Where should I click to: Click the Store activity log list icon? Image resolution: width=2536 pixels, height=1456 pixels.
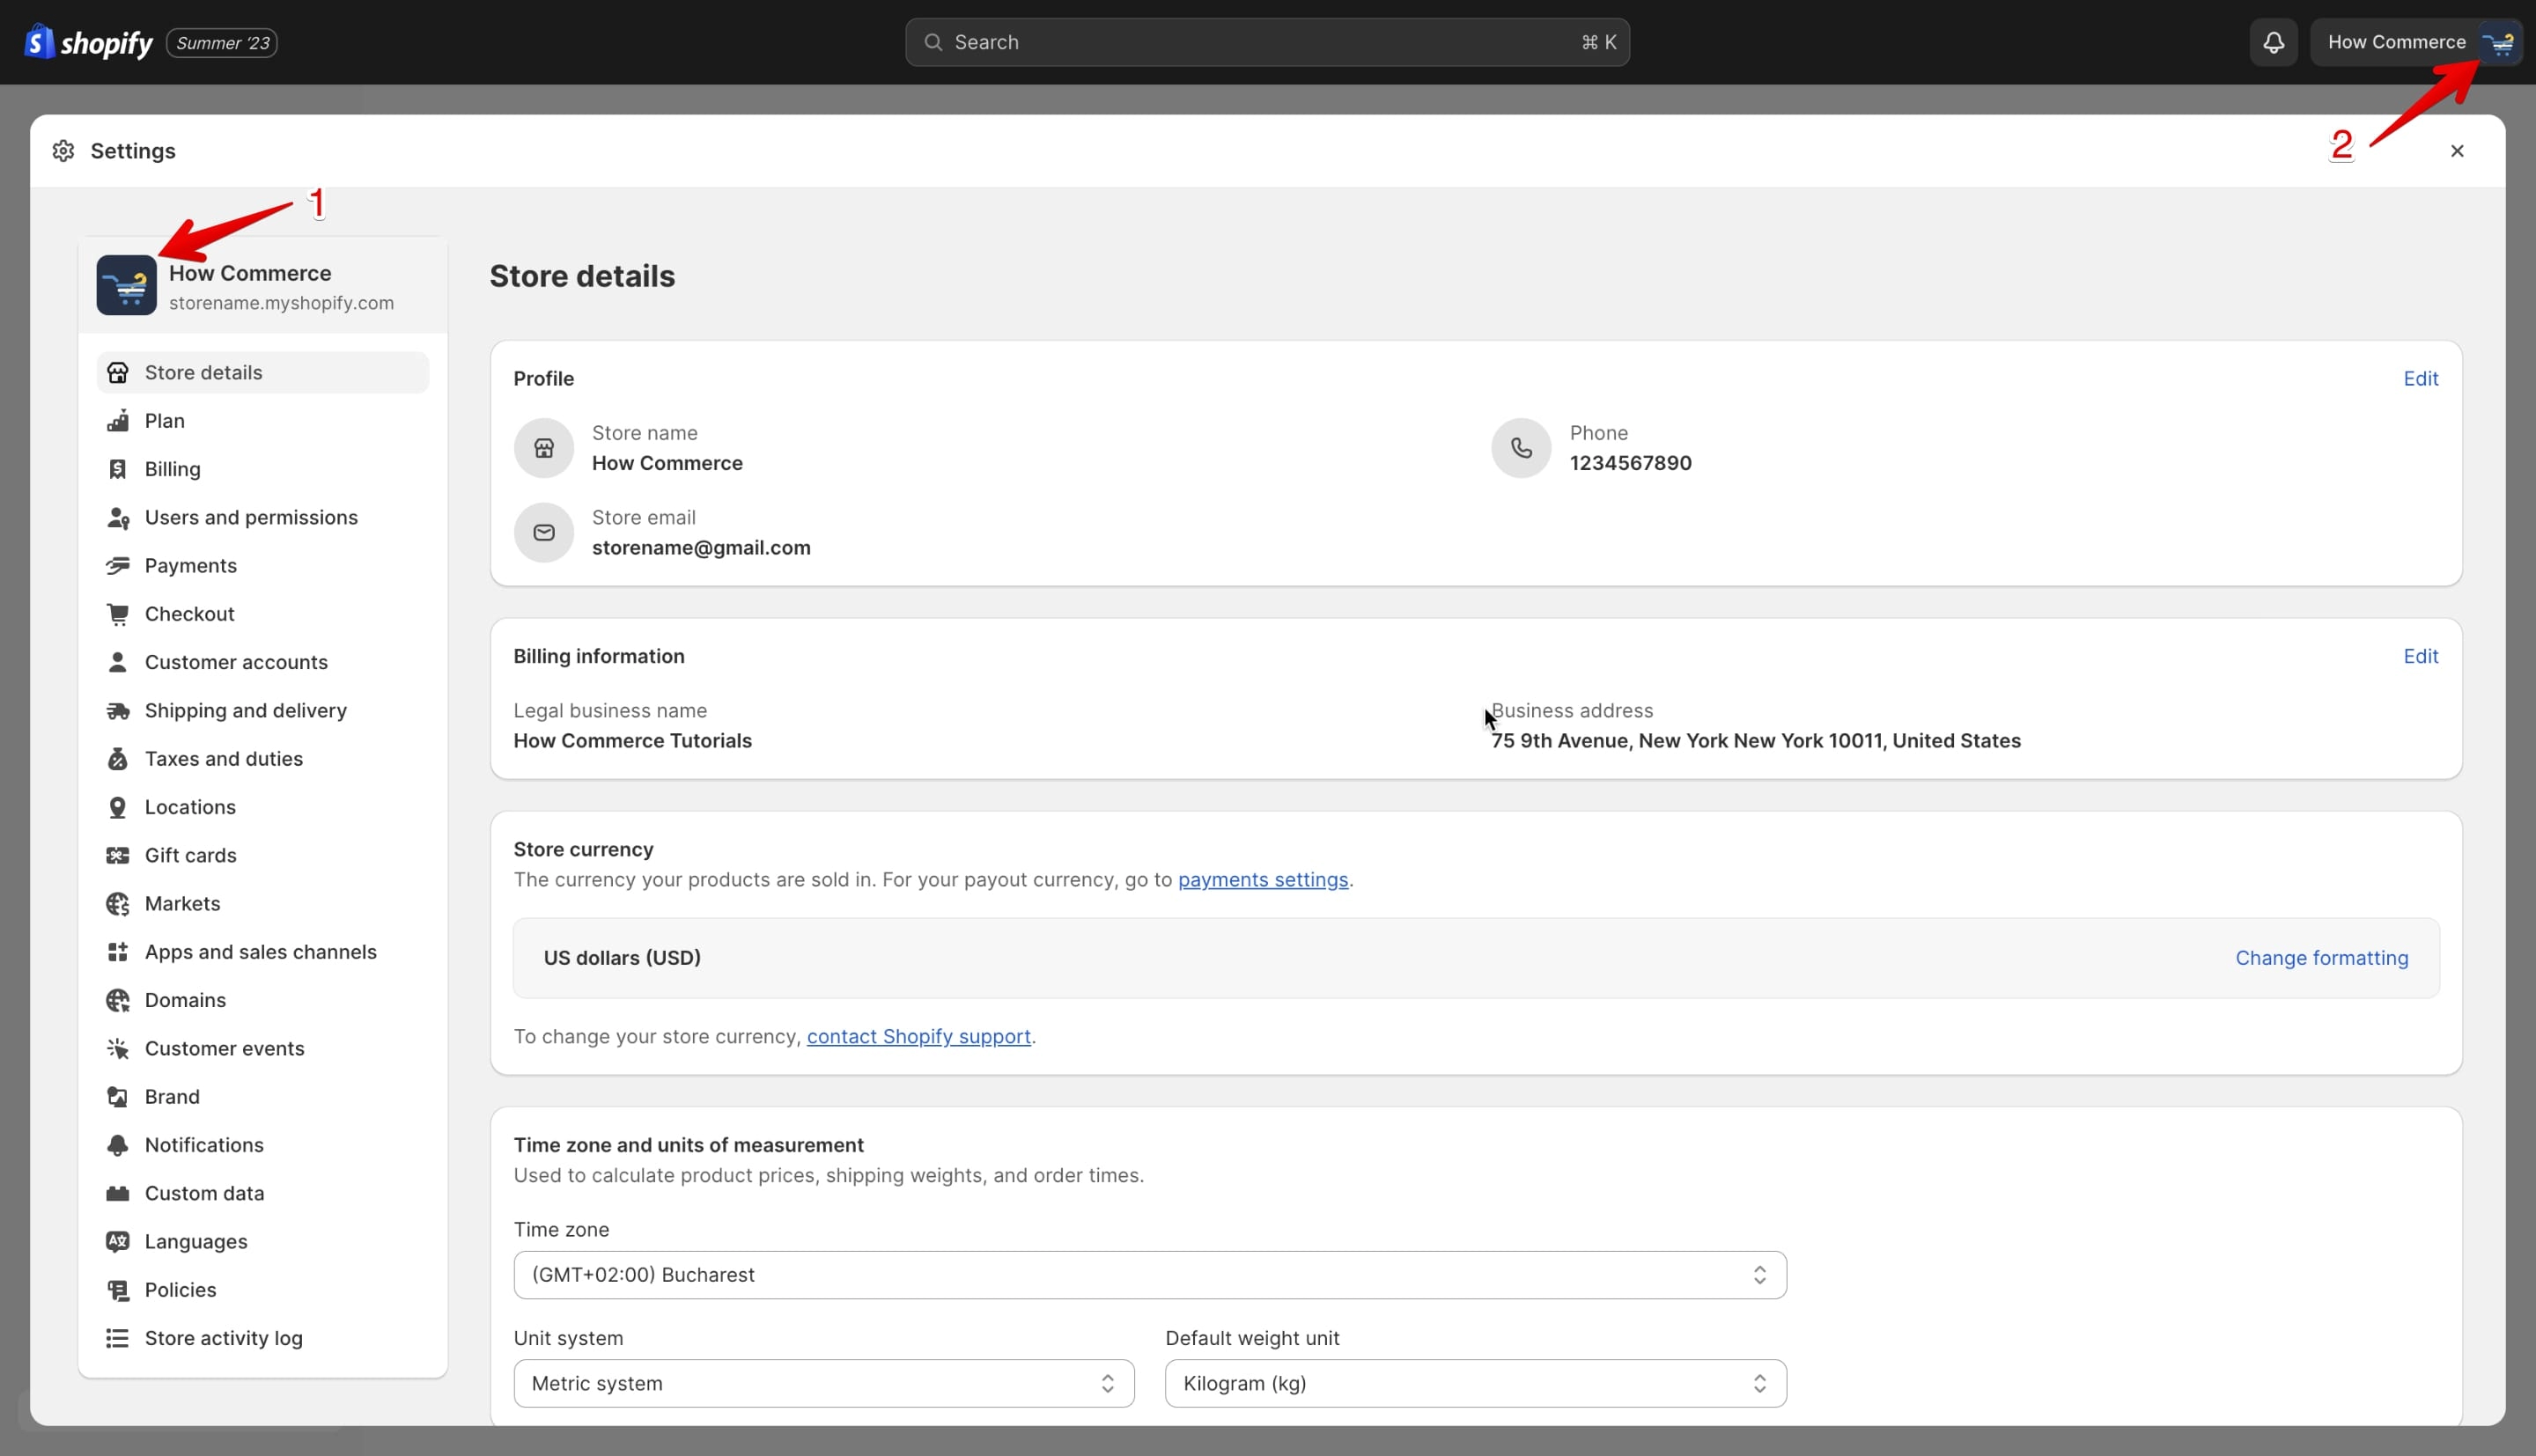117,1338
